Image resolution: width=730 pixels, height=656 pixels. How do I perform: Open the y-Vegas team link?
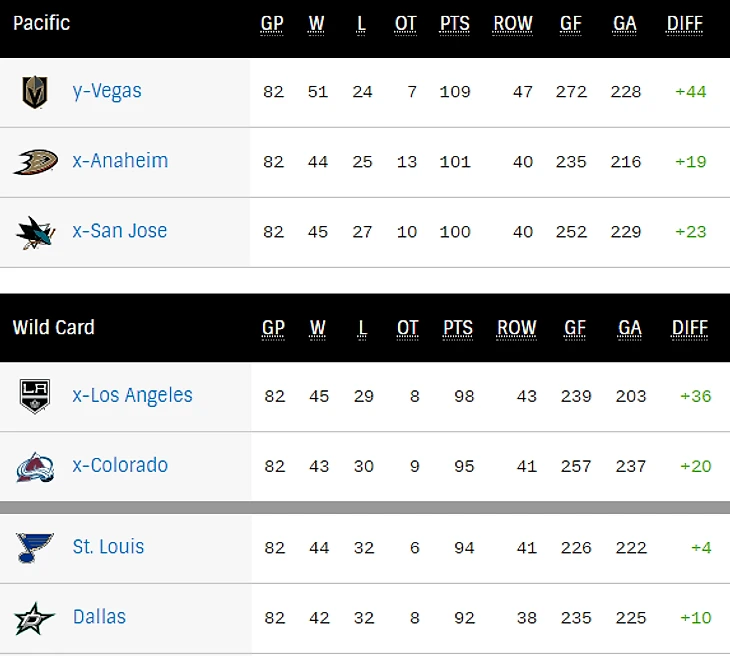coord(107,91)
